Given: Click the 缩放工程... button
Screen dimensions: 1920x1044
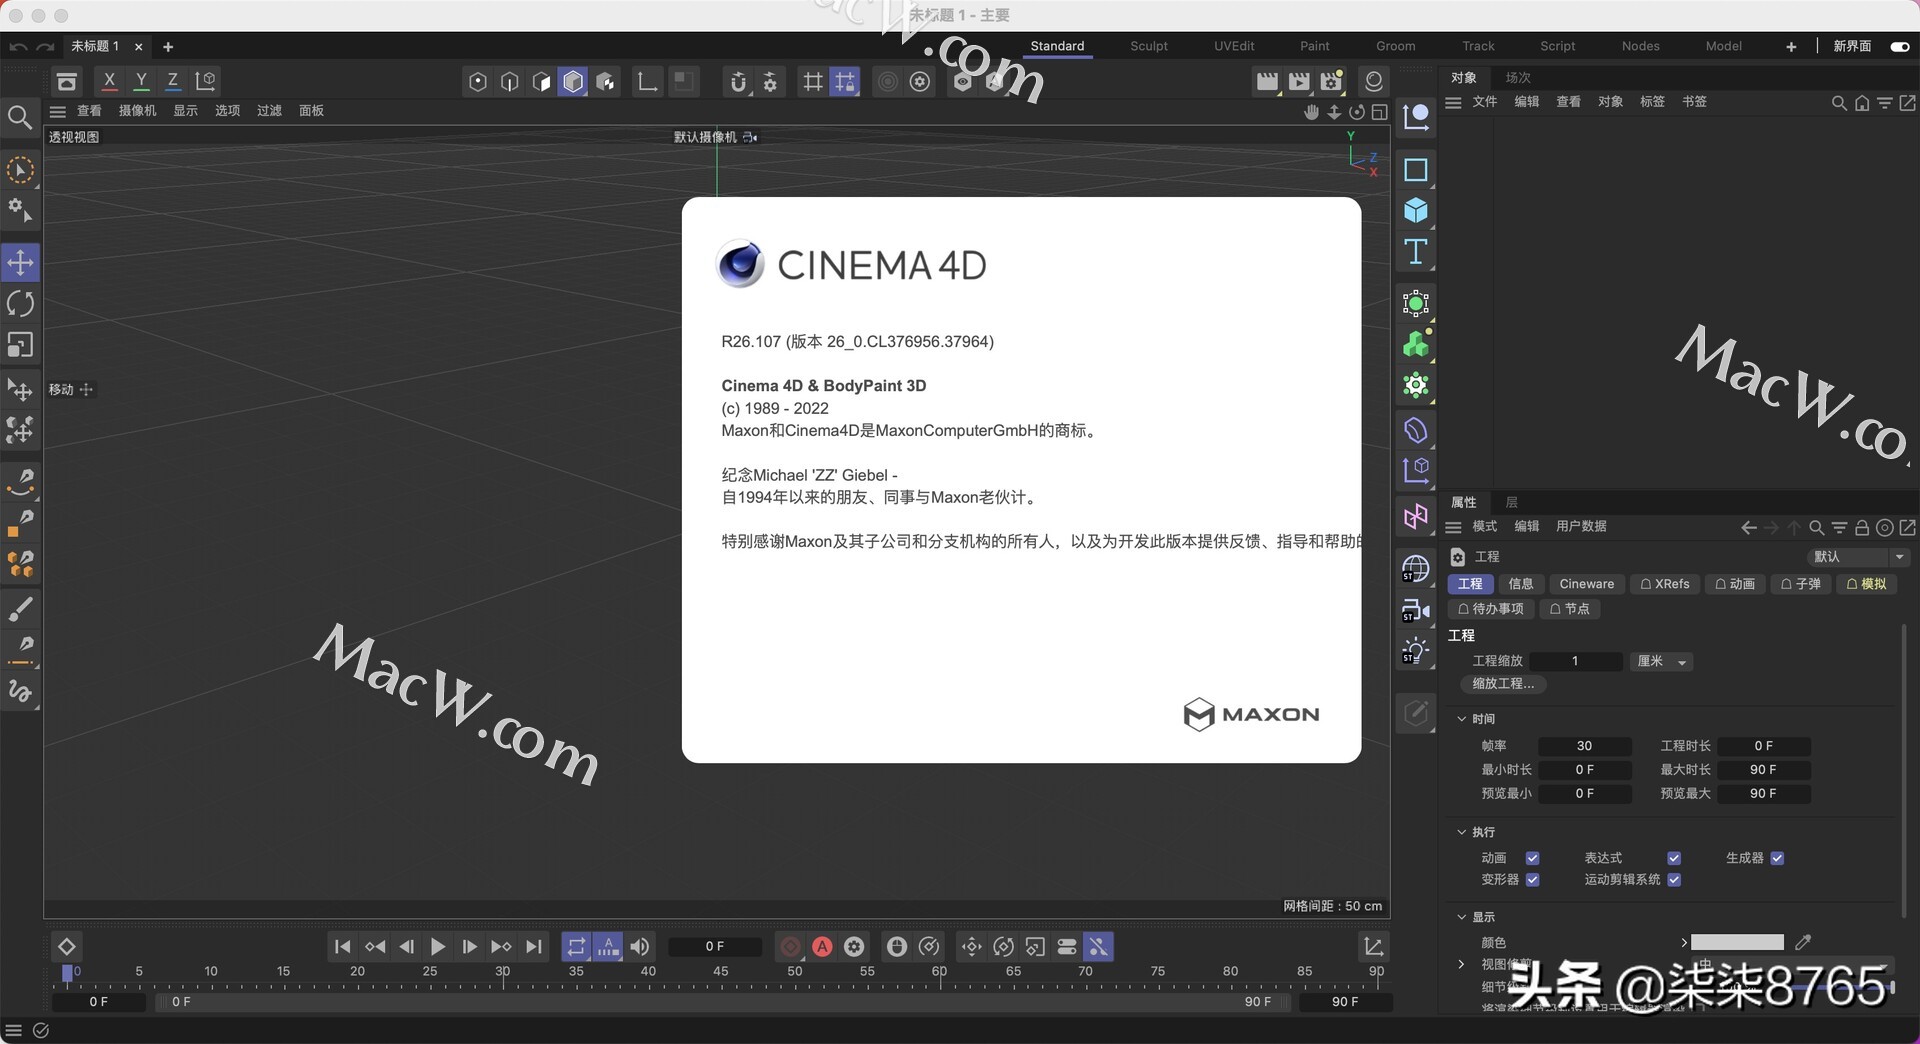Looking at the screenshot, I should (1503, 684).
